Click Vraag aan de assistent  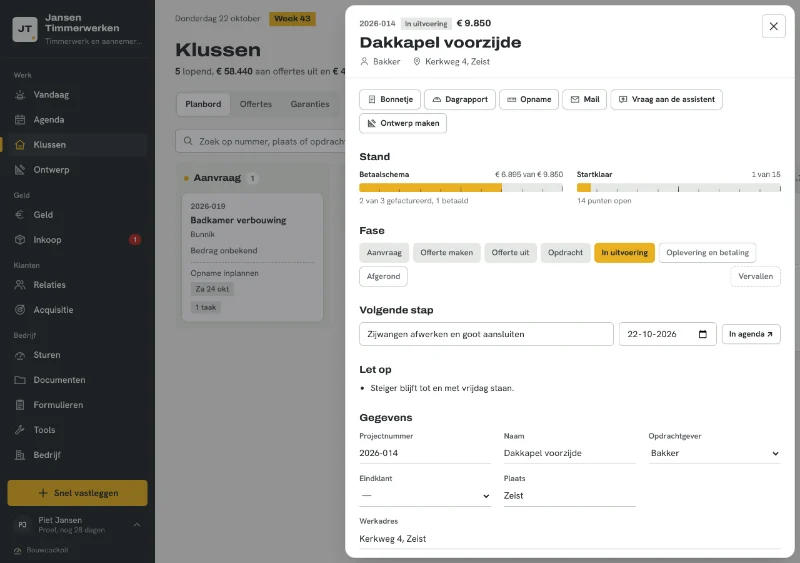point(666,99)
